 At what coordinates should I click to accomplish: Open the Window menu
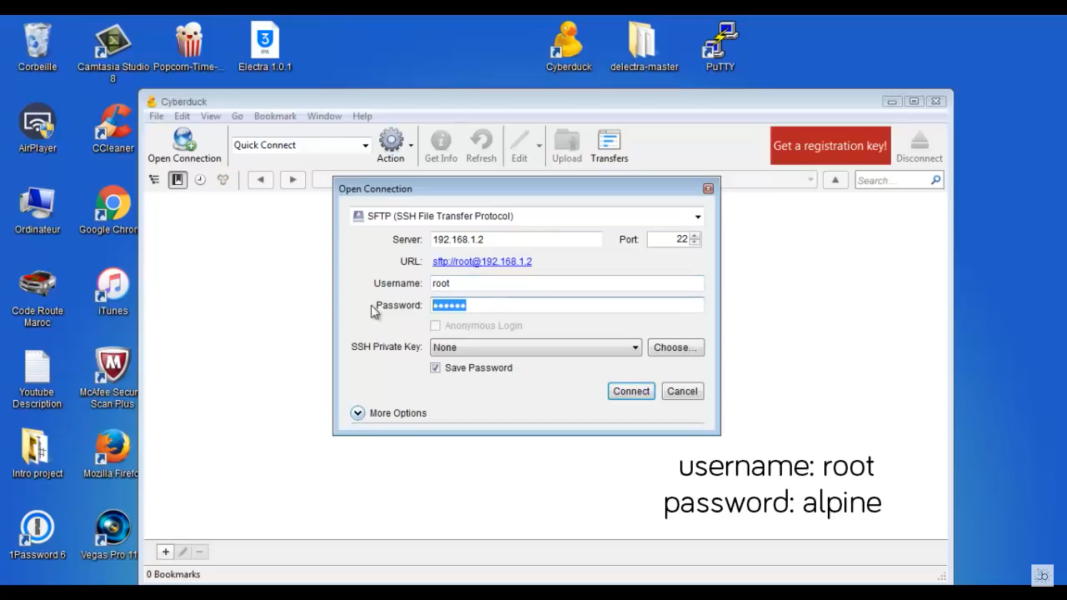[x=324, y=116]
